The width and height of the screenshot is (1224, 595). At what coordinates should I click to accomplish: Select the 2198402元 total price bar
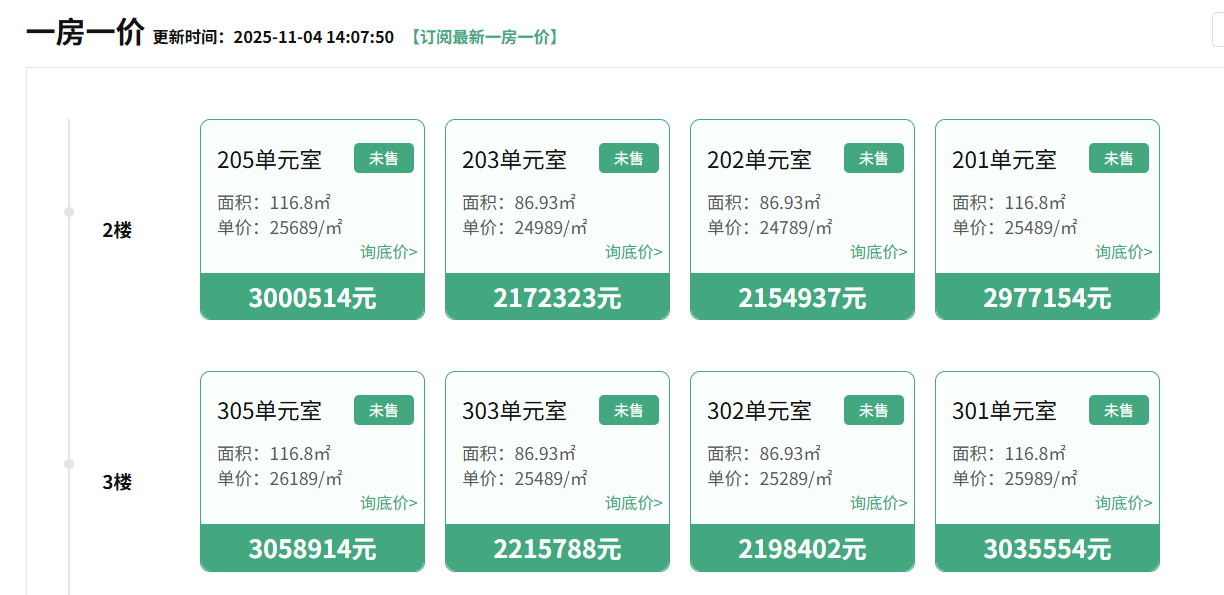coord(802,548)
